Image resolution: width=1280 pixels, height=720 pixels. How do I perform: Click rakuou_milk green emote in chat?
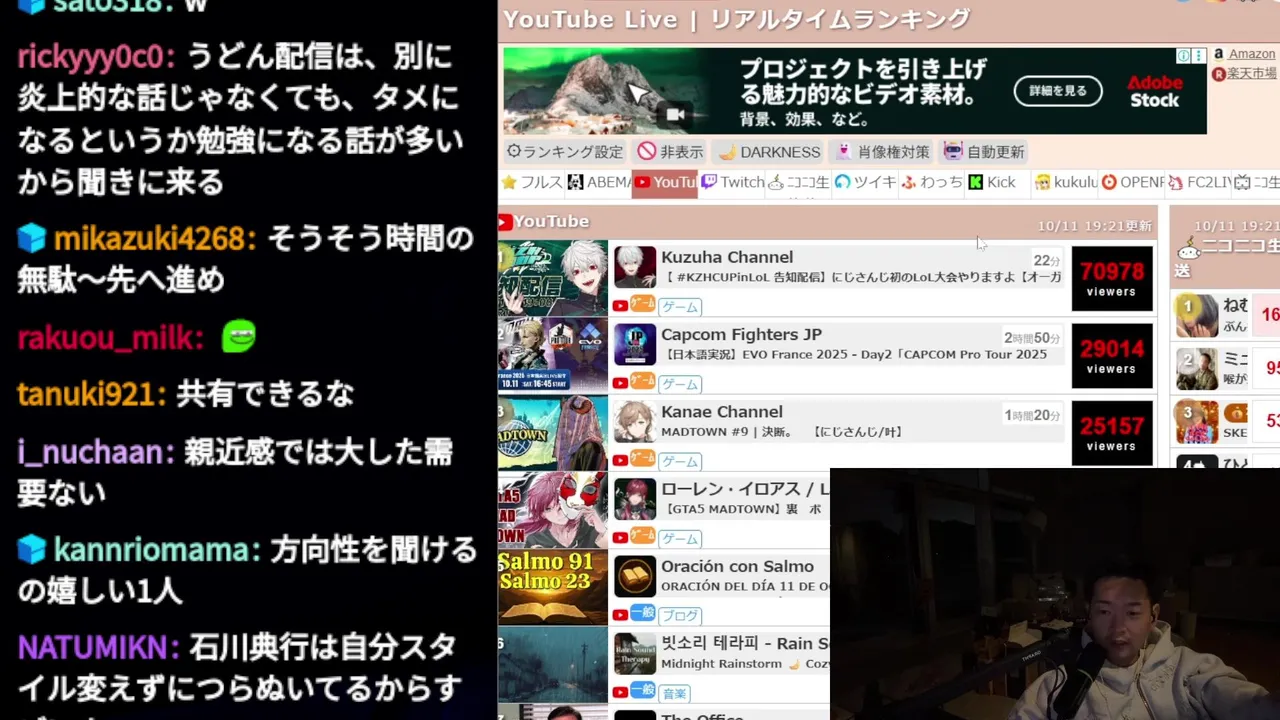coord(238,336)
